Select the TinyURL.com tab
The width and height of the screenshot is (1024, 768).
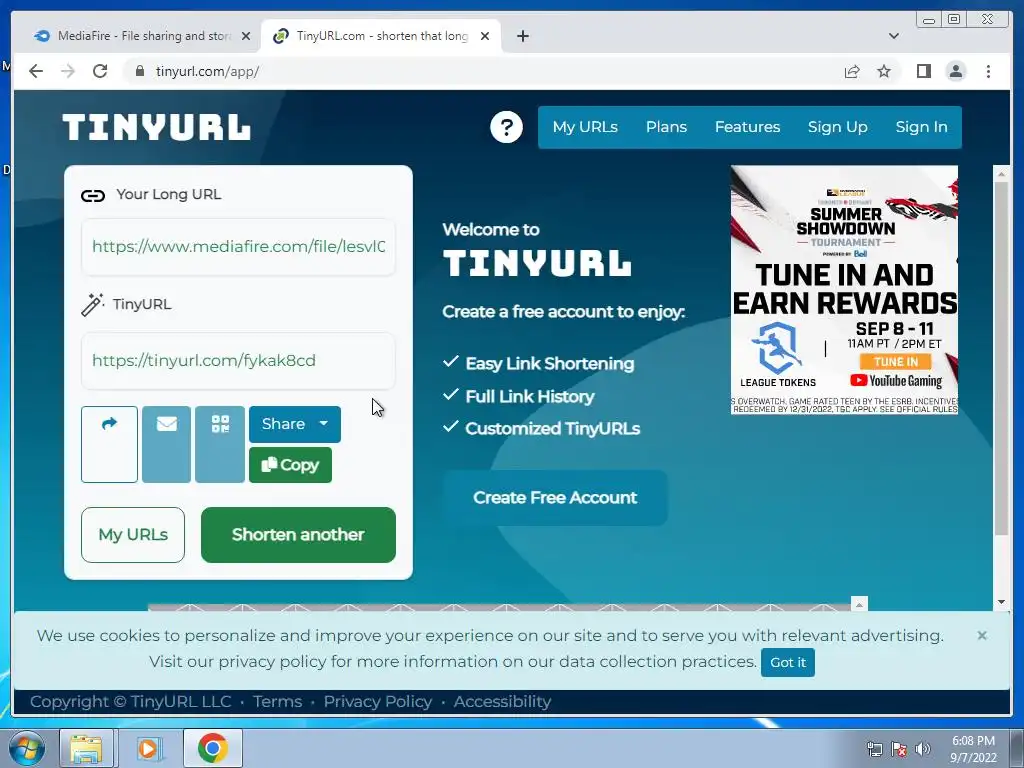click(381, 36)
